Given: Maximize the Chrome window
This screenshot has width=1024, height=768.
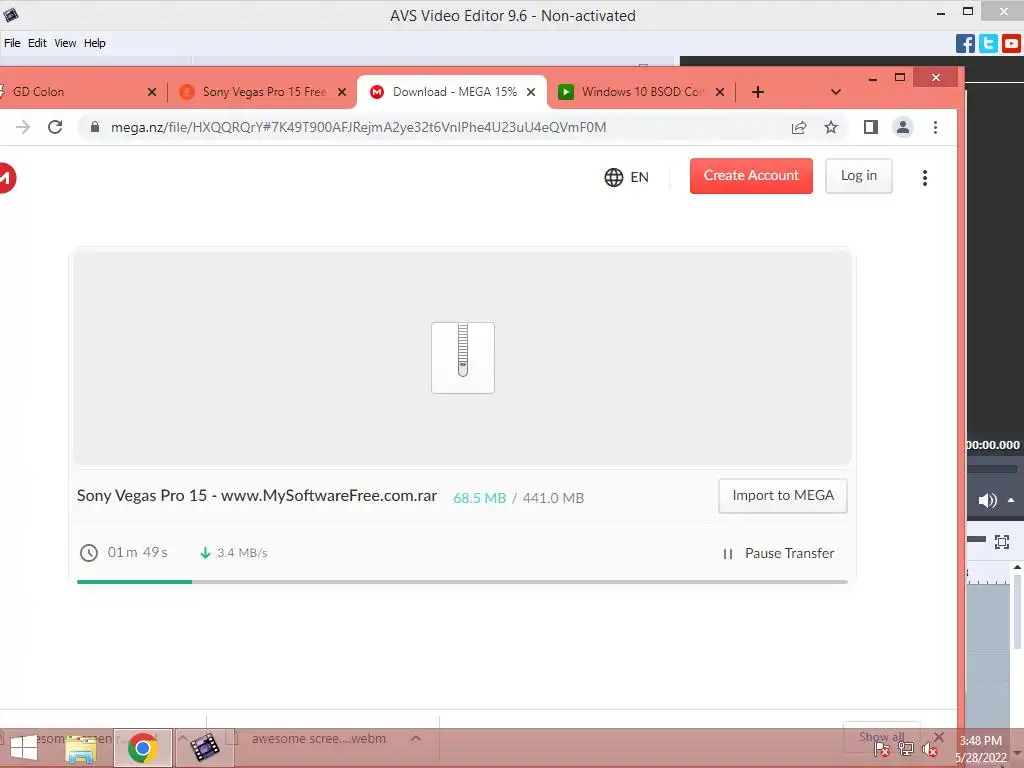Looking at the screenshot, I should tap(900, 78).
